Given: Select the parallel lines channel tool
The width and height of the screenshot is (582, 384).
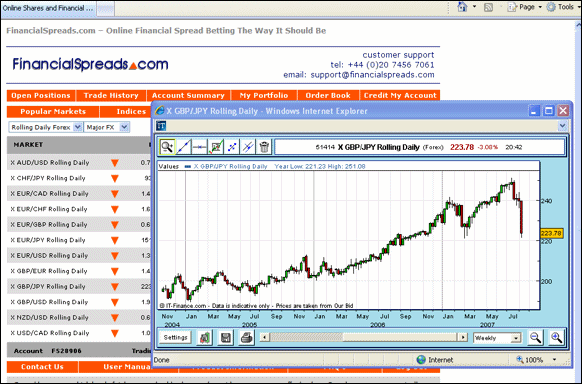Looking at the screenshot, I should [x=248, y=147].
